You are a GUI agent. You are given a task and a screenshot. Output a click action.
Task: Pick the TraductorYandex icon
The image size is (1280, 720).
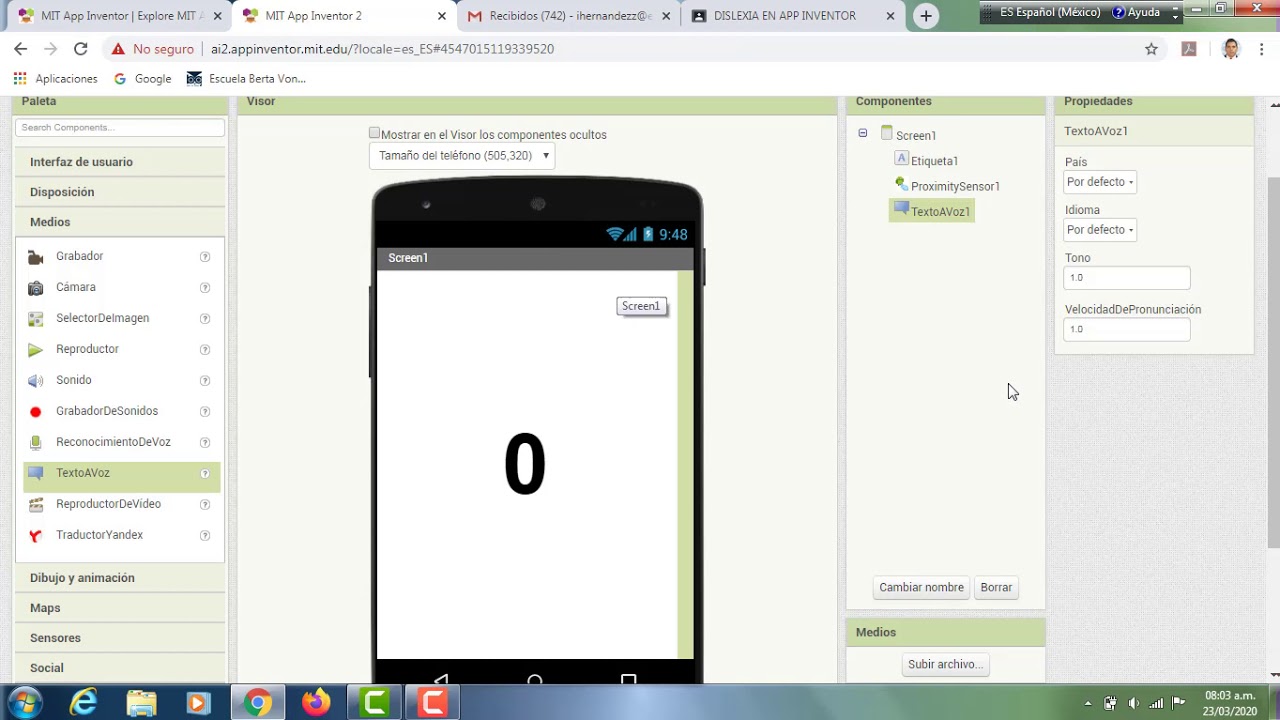click(x=36, y=536)
